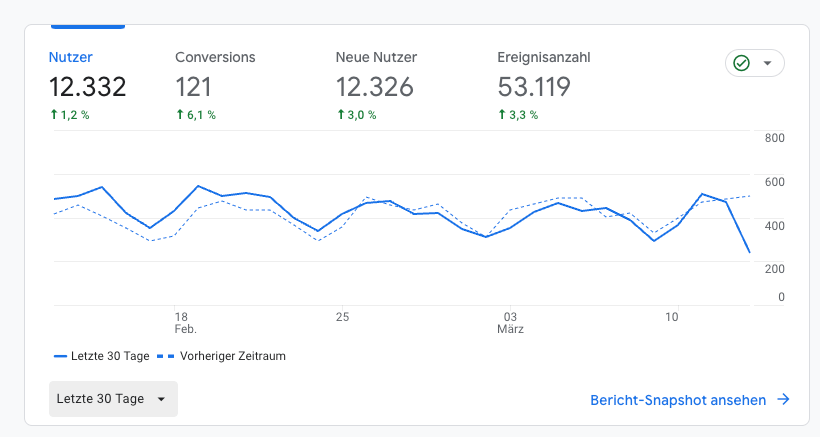Screen dimensions: 820x437
Task: Click the Vorheriger Zeitraum legend entry
Action: (x=221, y=356)
